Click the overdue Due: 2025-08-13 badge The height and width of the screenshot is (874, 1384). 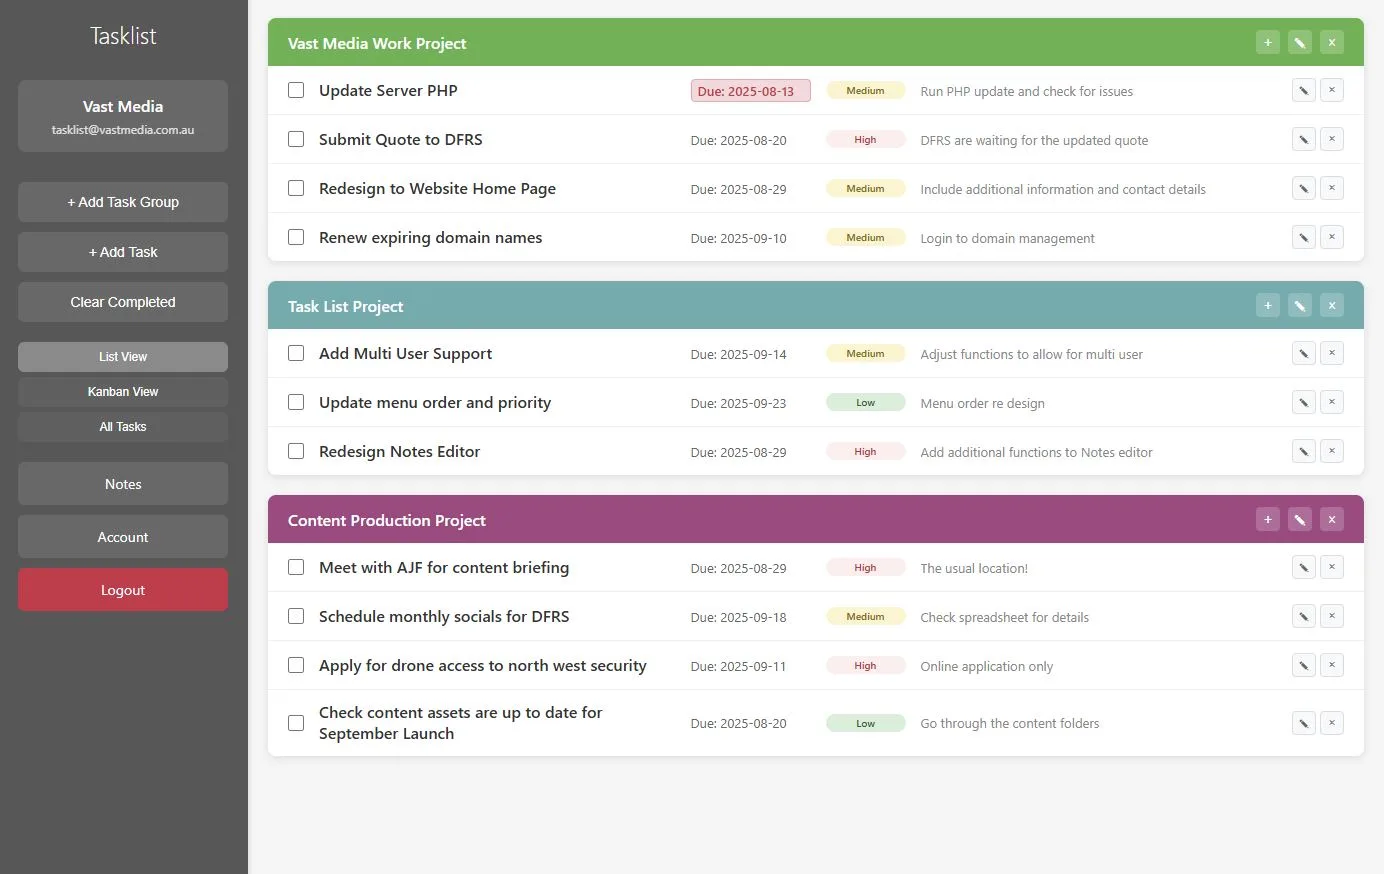[x=750, y=91]
